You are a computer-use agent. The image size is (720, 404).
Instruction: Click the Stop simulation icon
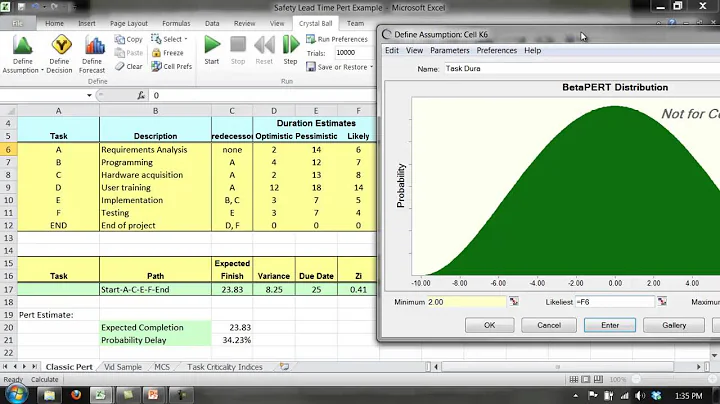pyautogui.click(x=238, y=45)
